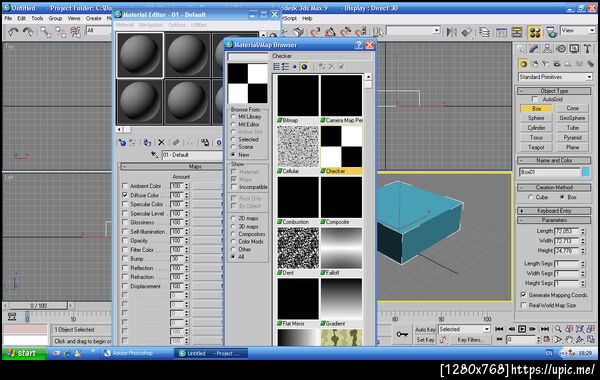Collapse the Maps rollout in Material Editor

[172, 166]
